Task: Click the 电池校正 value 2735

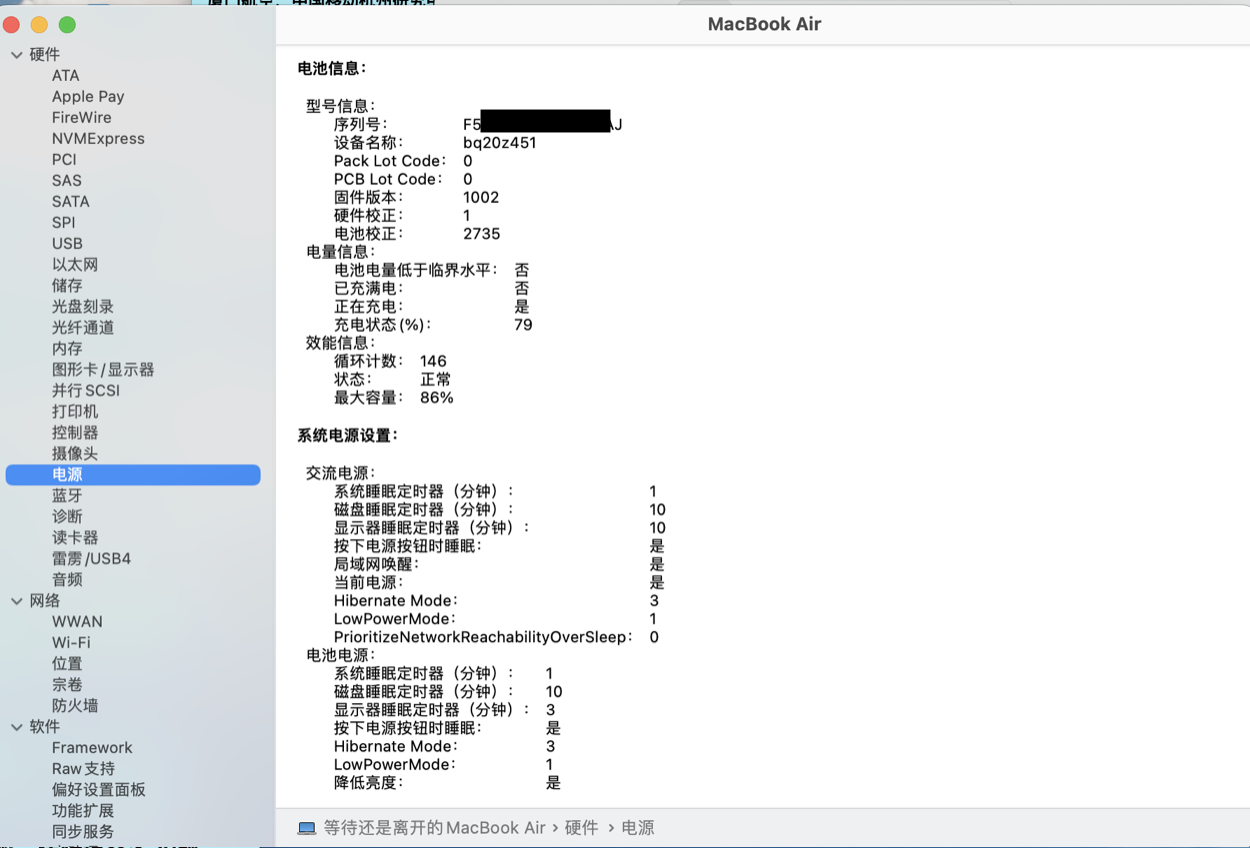Action: coord(482,234)
